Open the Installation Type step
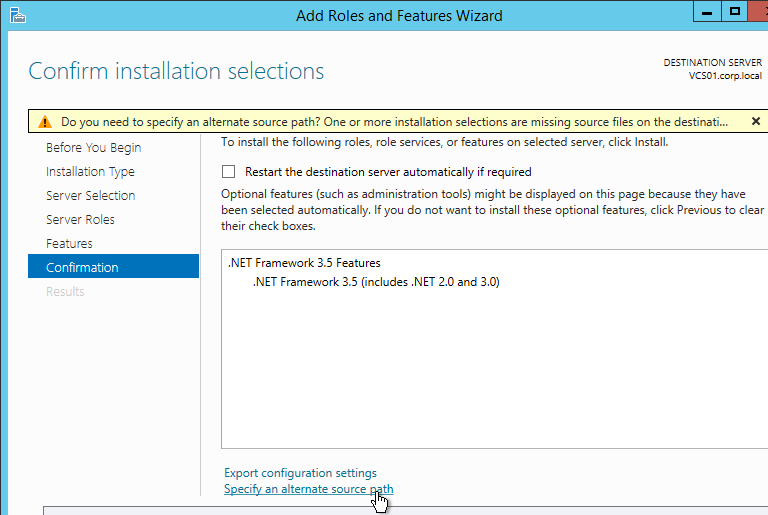The image size is (768, 515). pos(90,172)
